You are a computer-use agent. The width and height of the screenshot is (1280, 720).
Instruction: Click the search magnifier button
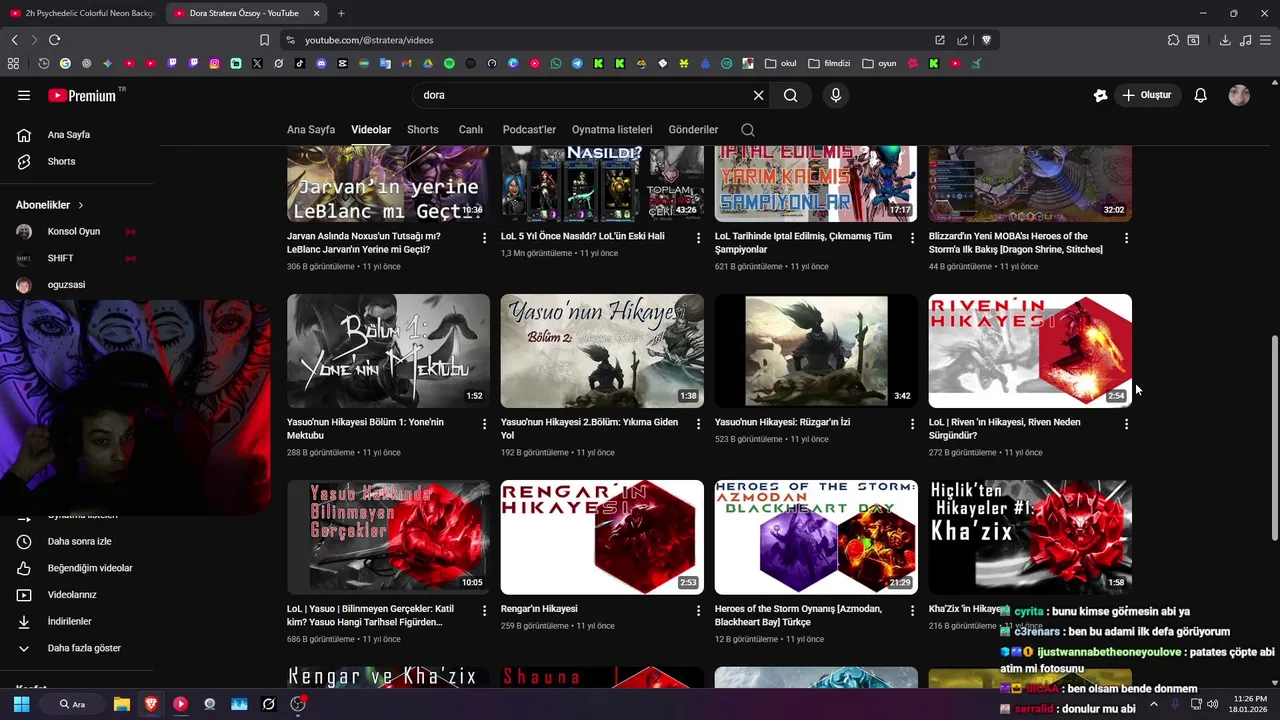(x=791, y=95)
